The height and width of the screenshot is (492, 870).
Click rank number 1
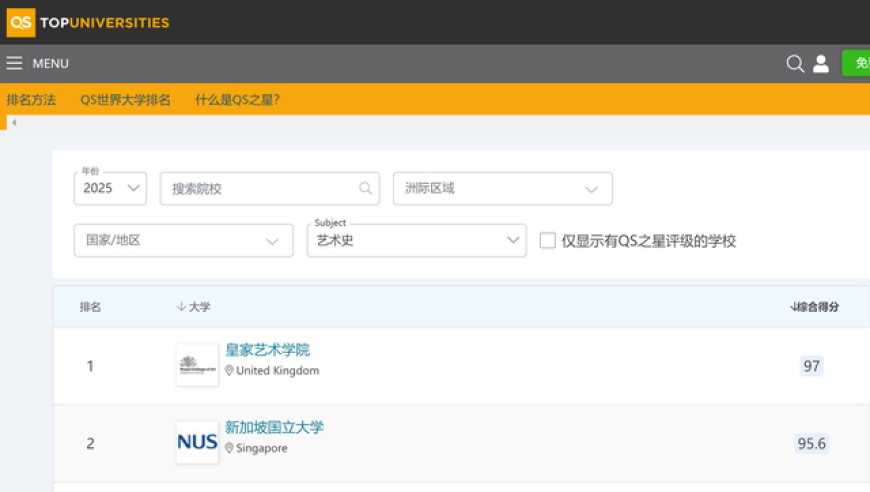[x=90, y=366]
